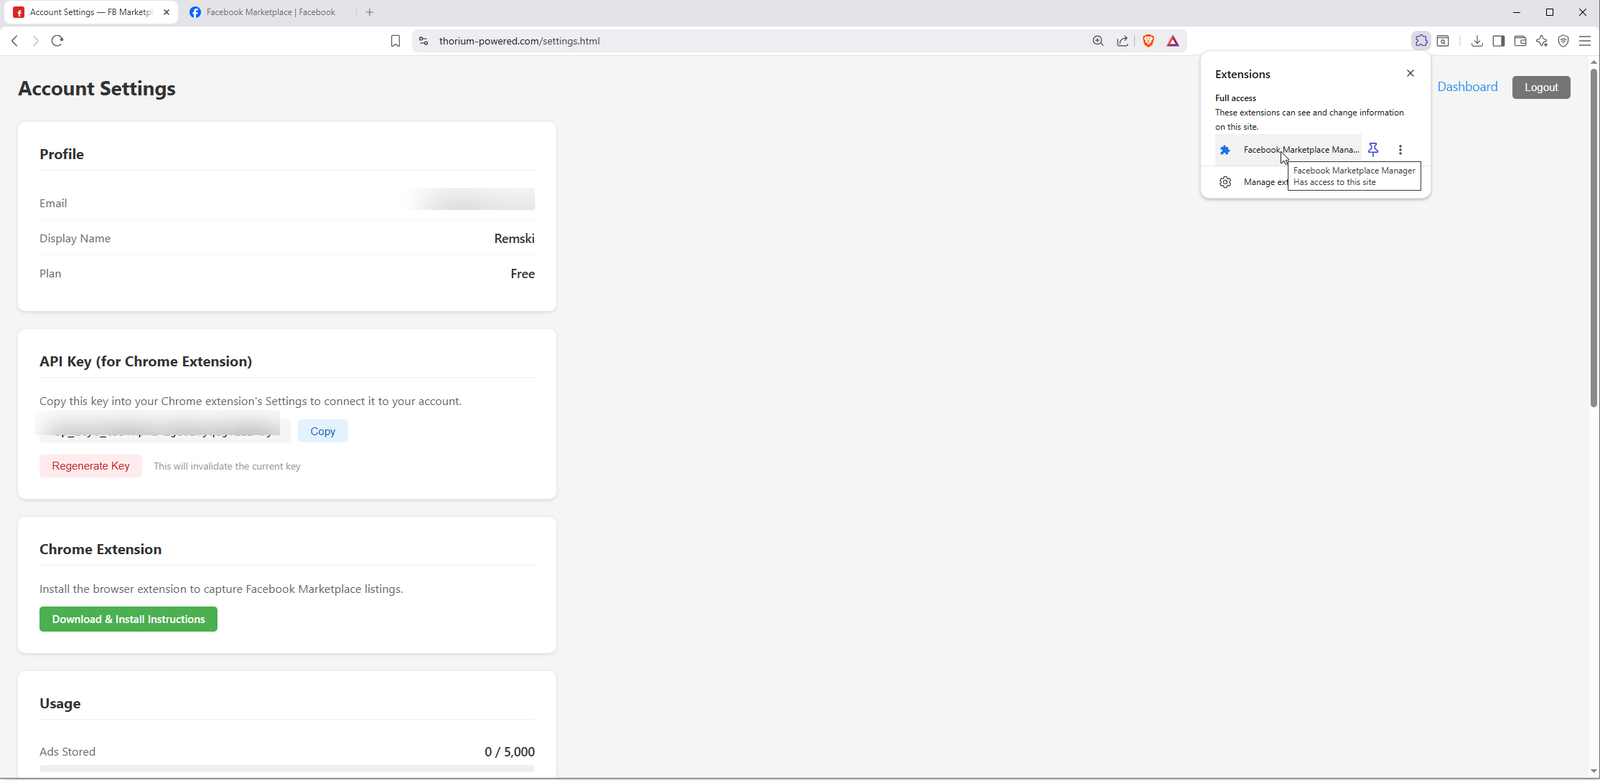Open the Brave Wallet icon
This screenshot has width=1600, height=780.
pyautogui.click(x=1520, y=41)
